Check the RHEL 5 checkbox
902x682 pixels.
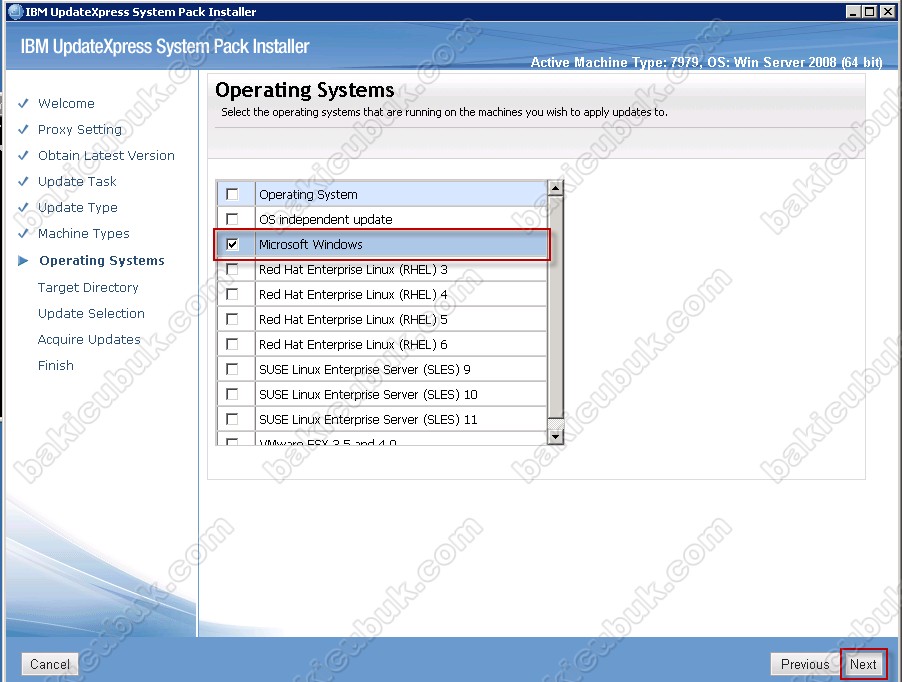232,319
